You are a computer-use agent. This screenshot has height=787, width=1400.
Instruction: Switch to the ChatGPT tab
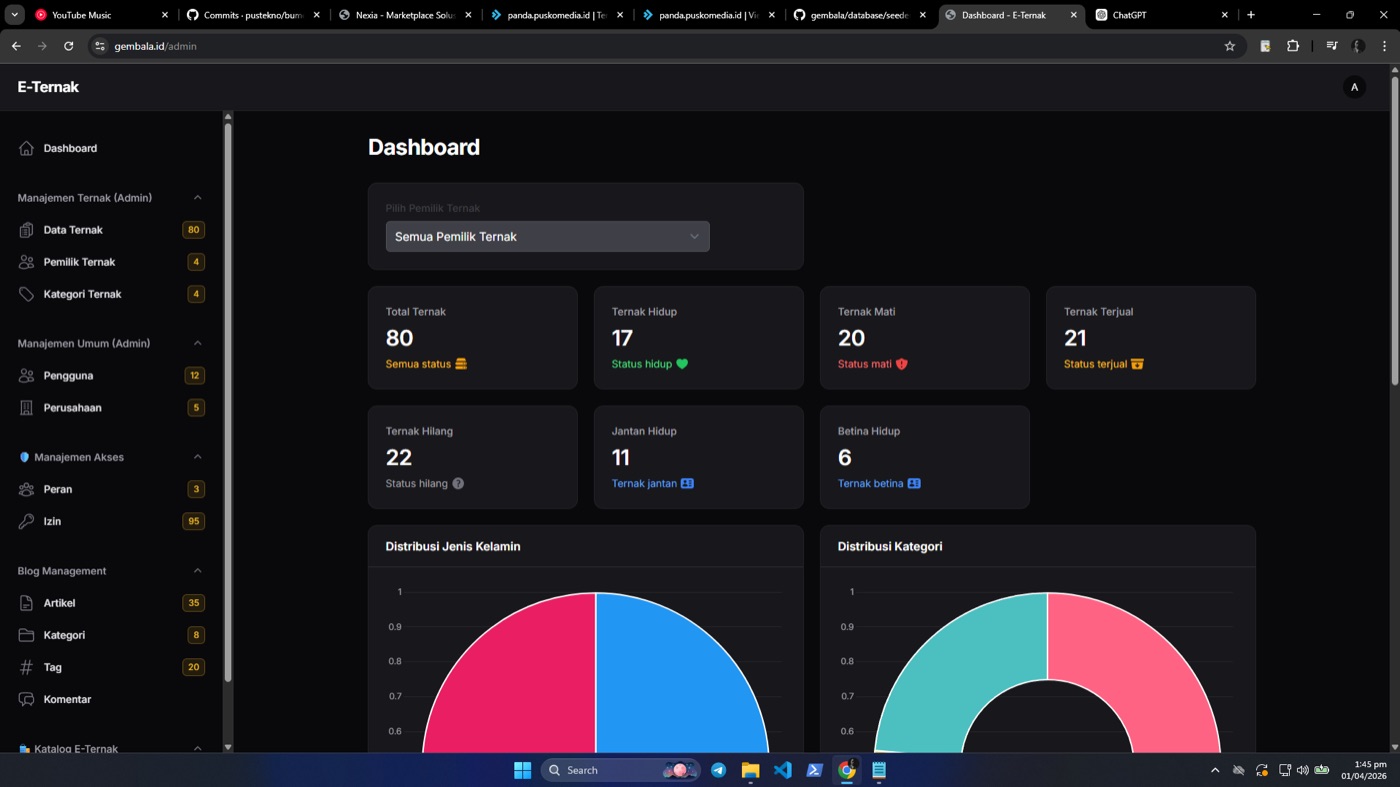tap(1162, 15)
